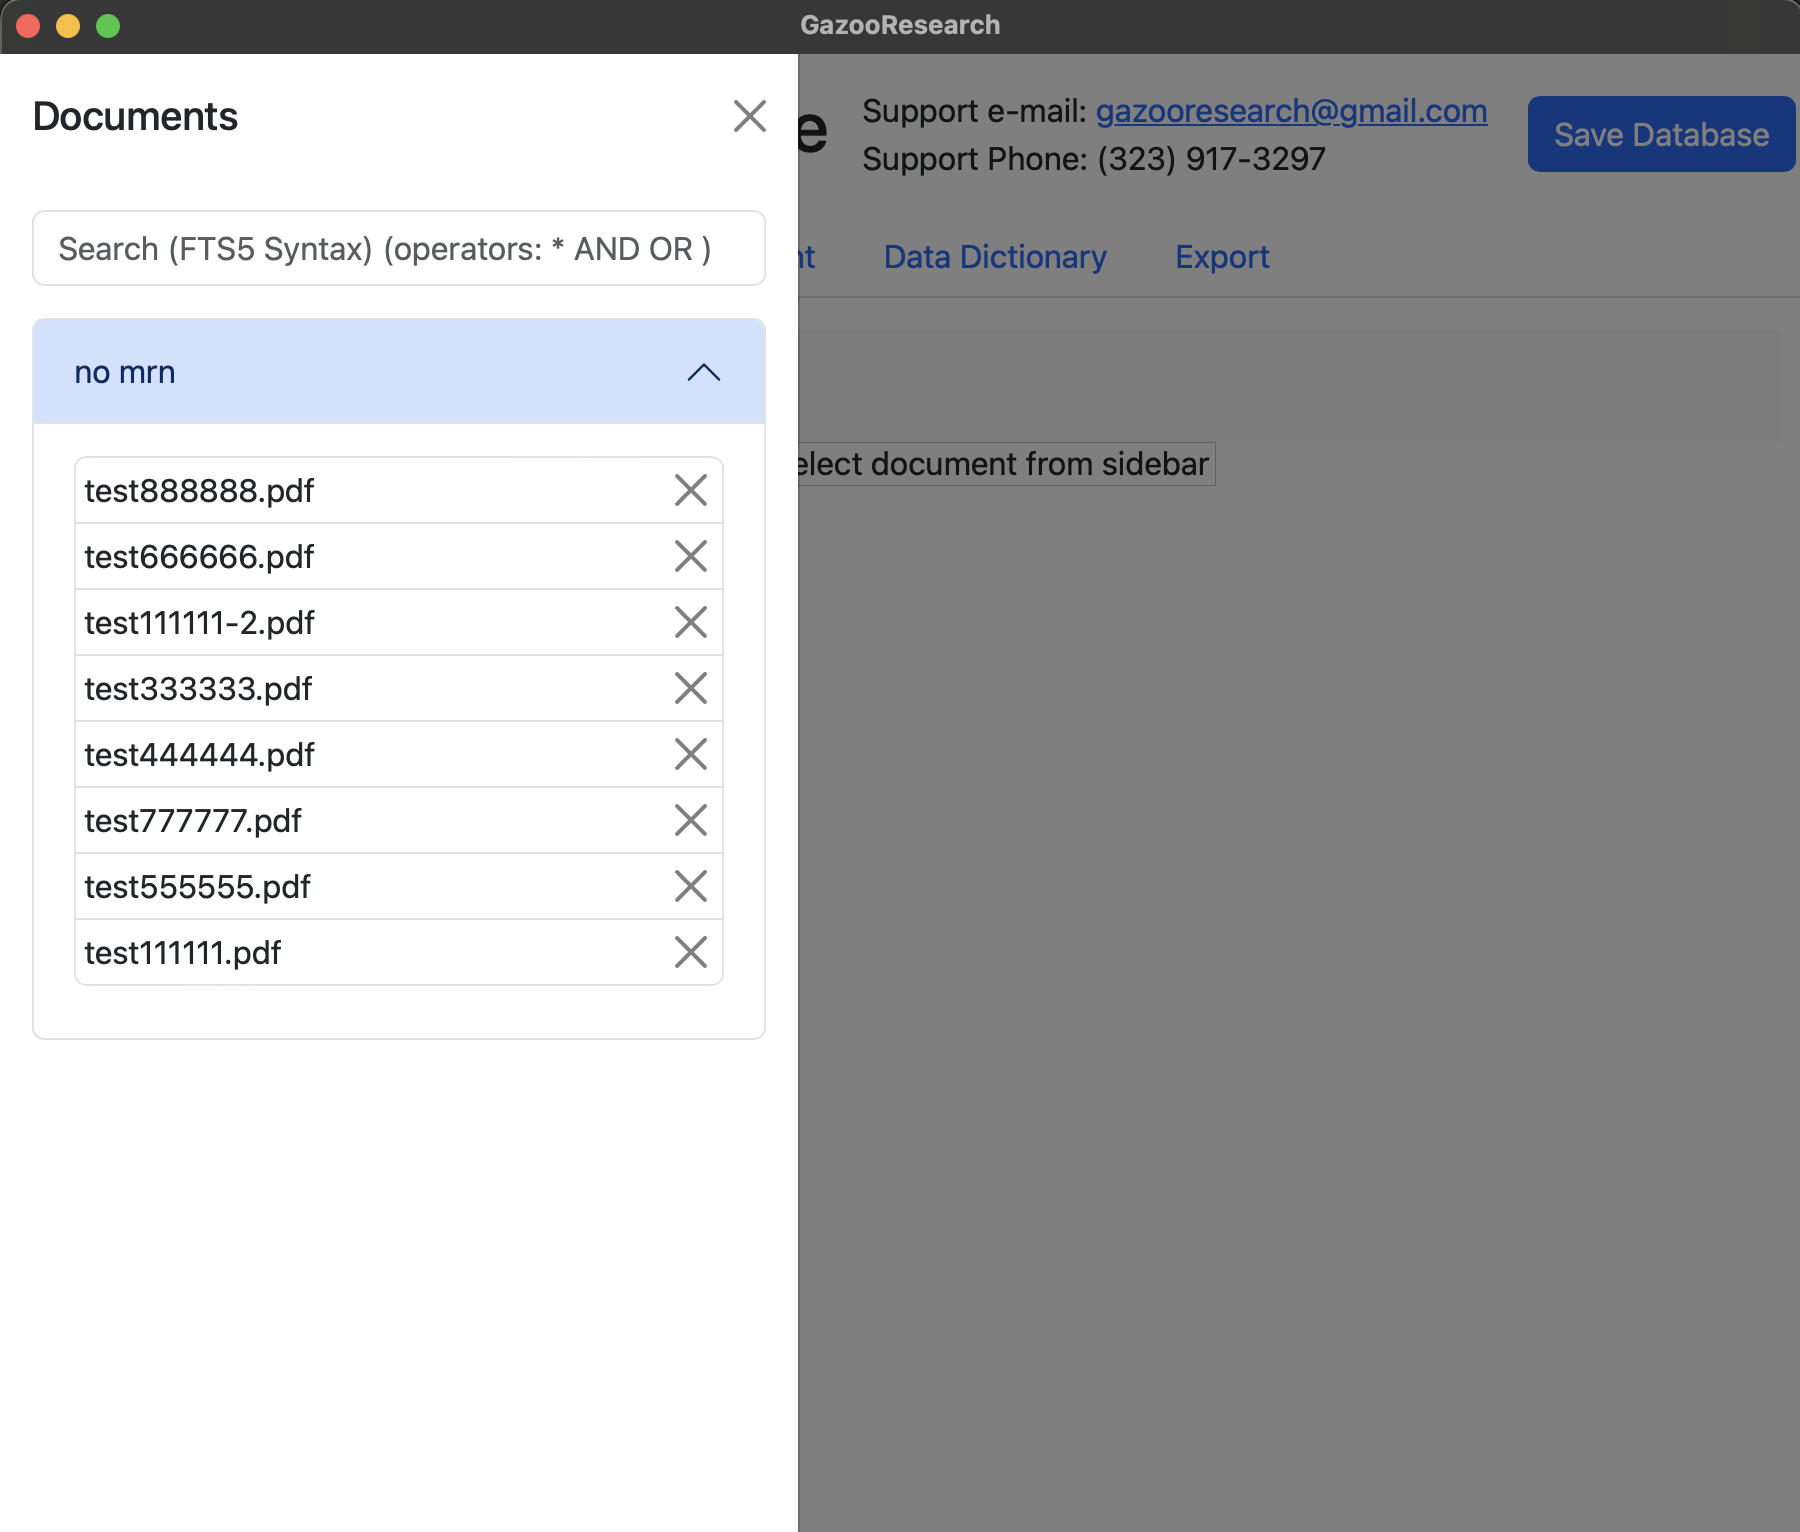Click the X icon next to test777777.pdf

[690, 820]
